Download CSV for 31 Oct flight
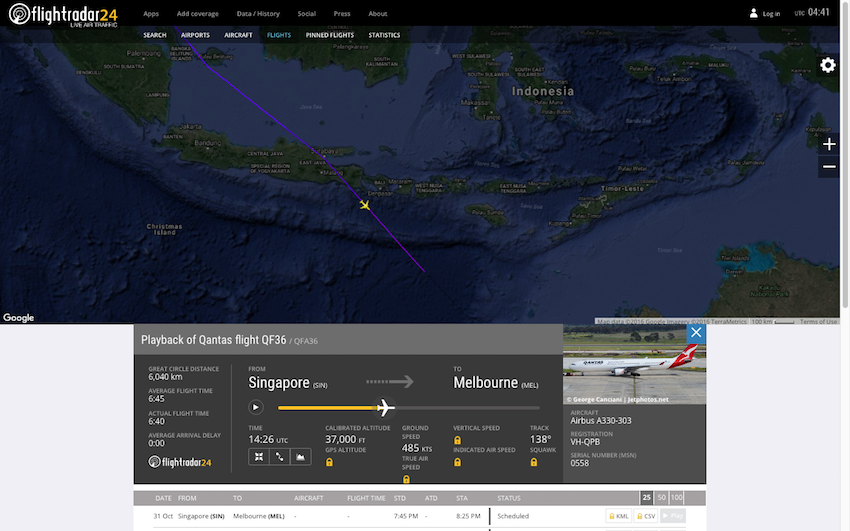The height and width of the screenshot is (531, 850). (646, 516)
